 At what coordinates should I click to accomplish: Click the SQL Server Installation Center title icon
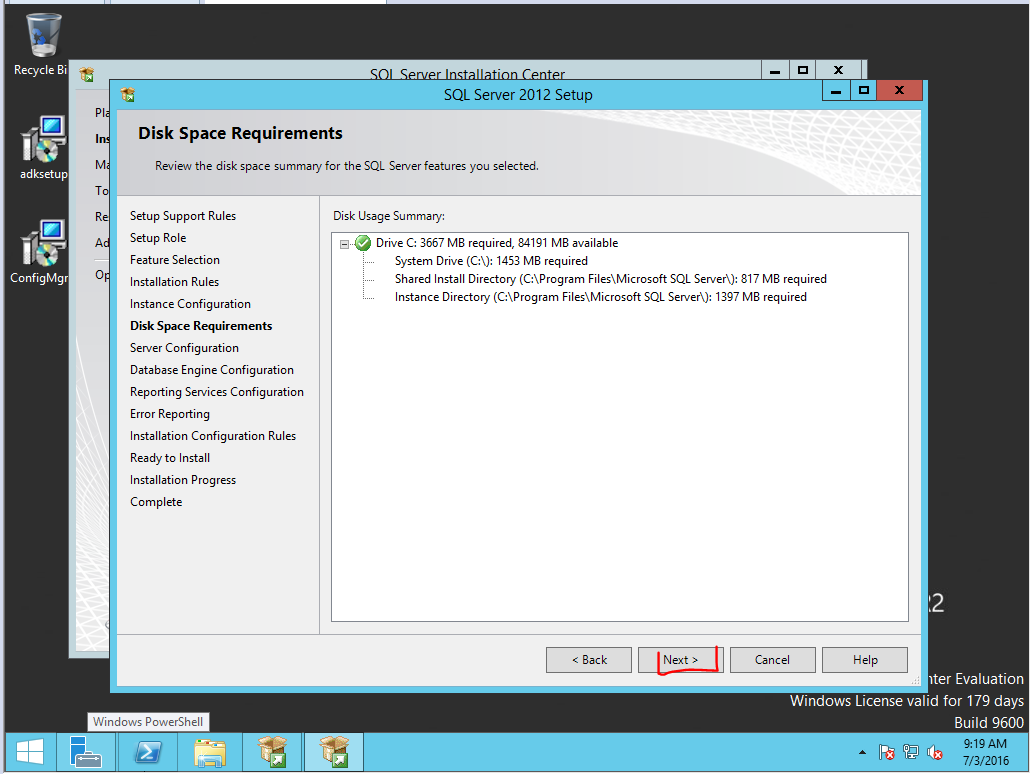(x=87, y=74)
